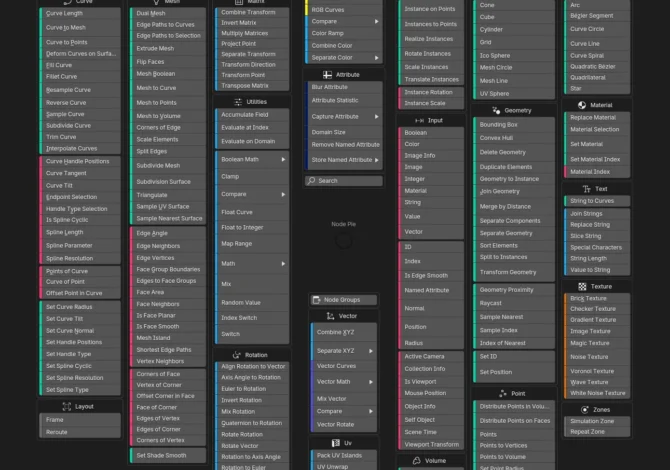Add an Extrude Mesh node

(168, 49)
